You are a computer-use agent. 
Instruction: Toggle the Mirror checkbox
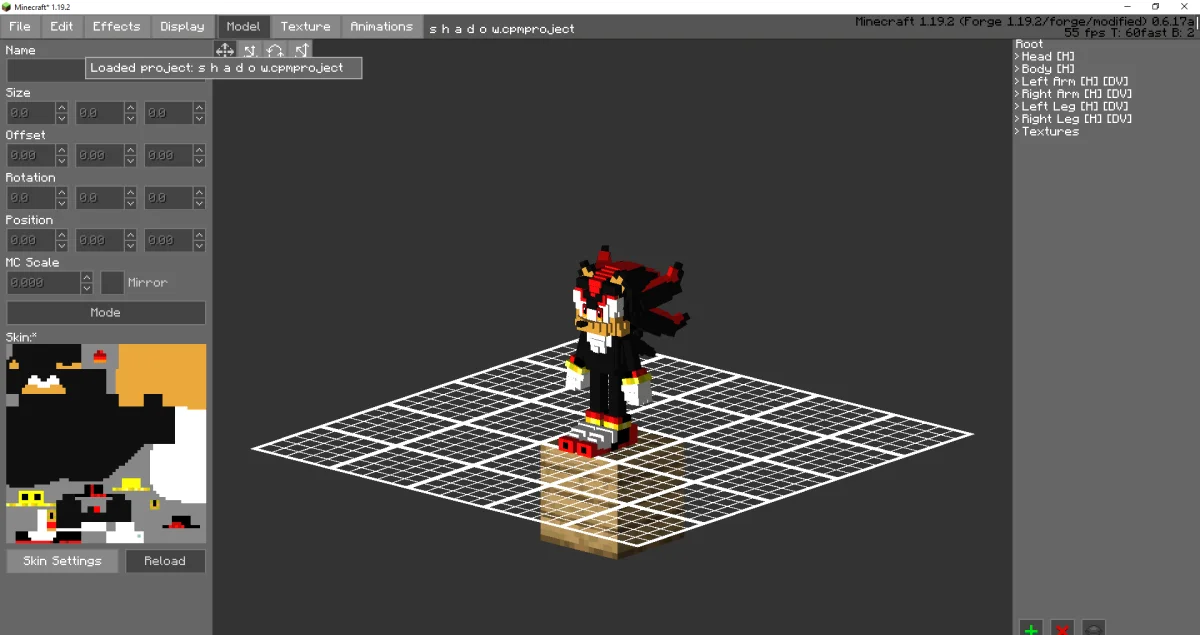[x=113, y=283]
